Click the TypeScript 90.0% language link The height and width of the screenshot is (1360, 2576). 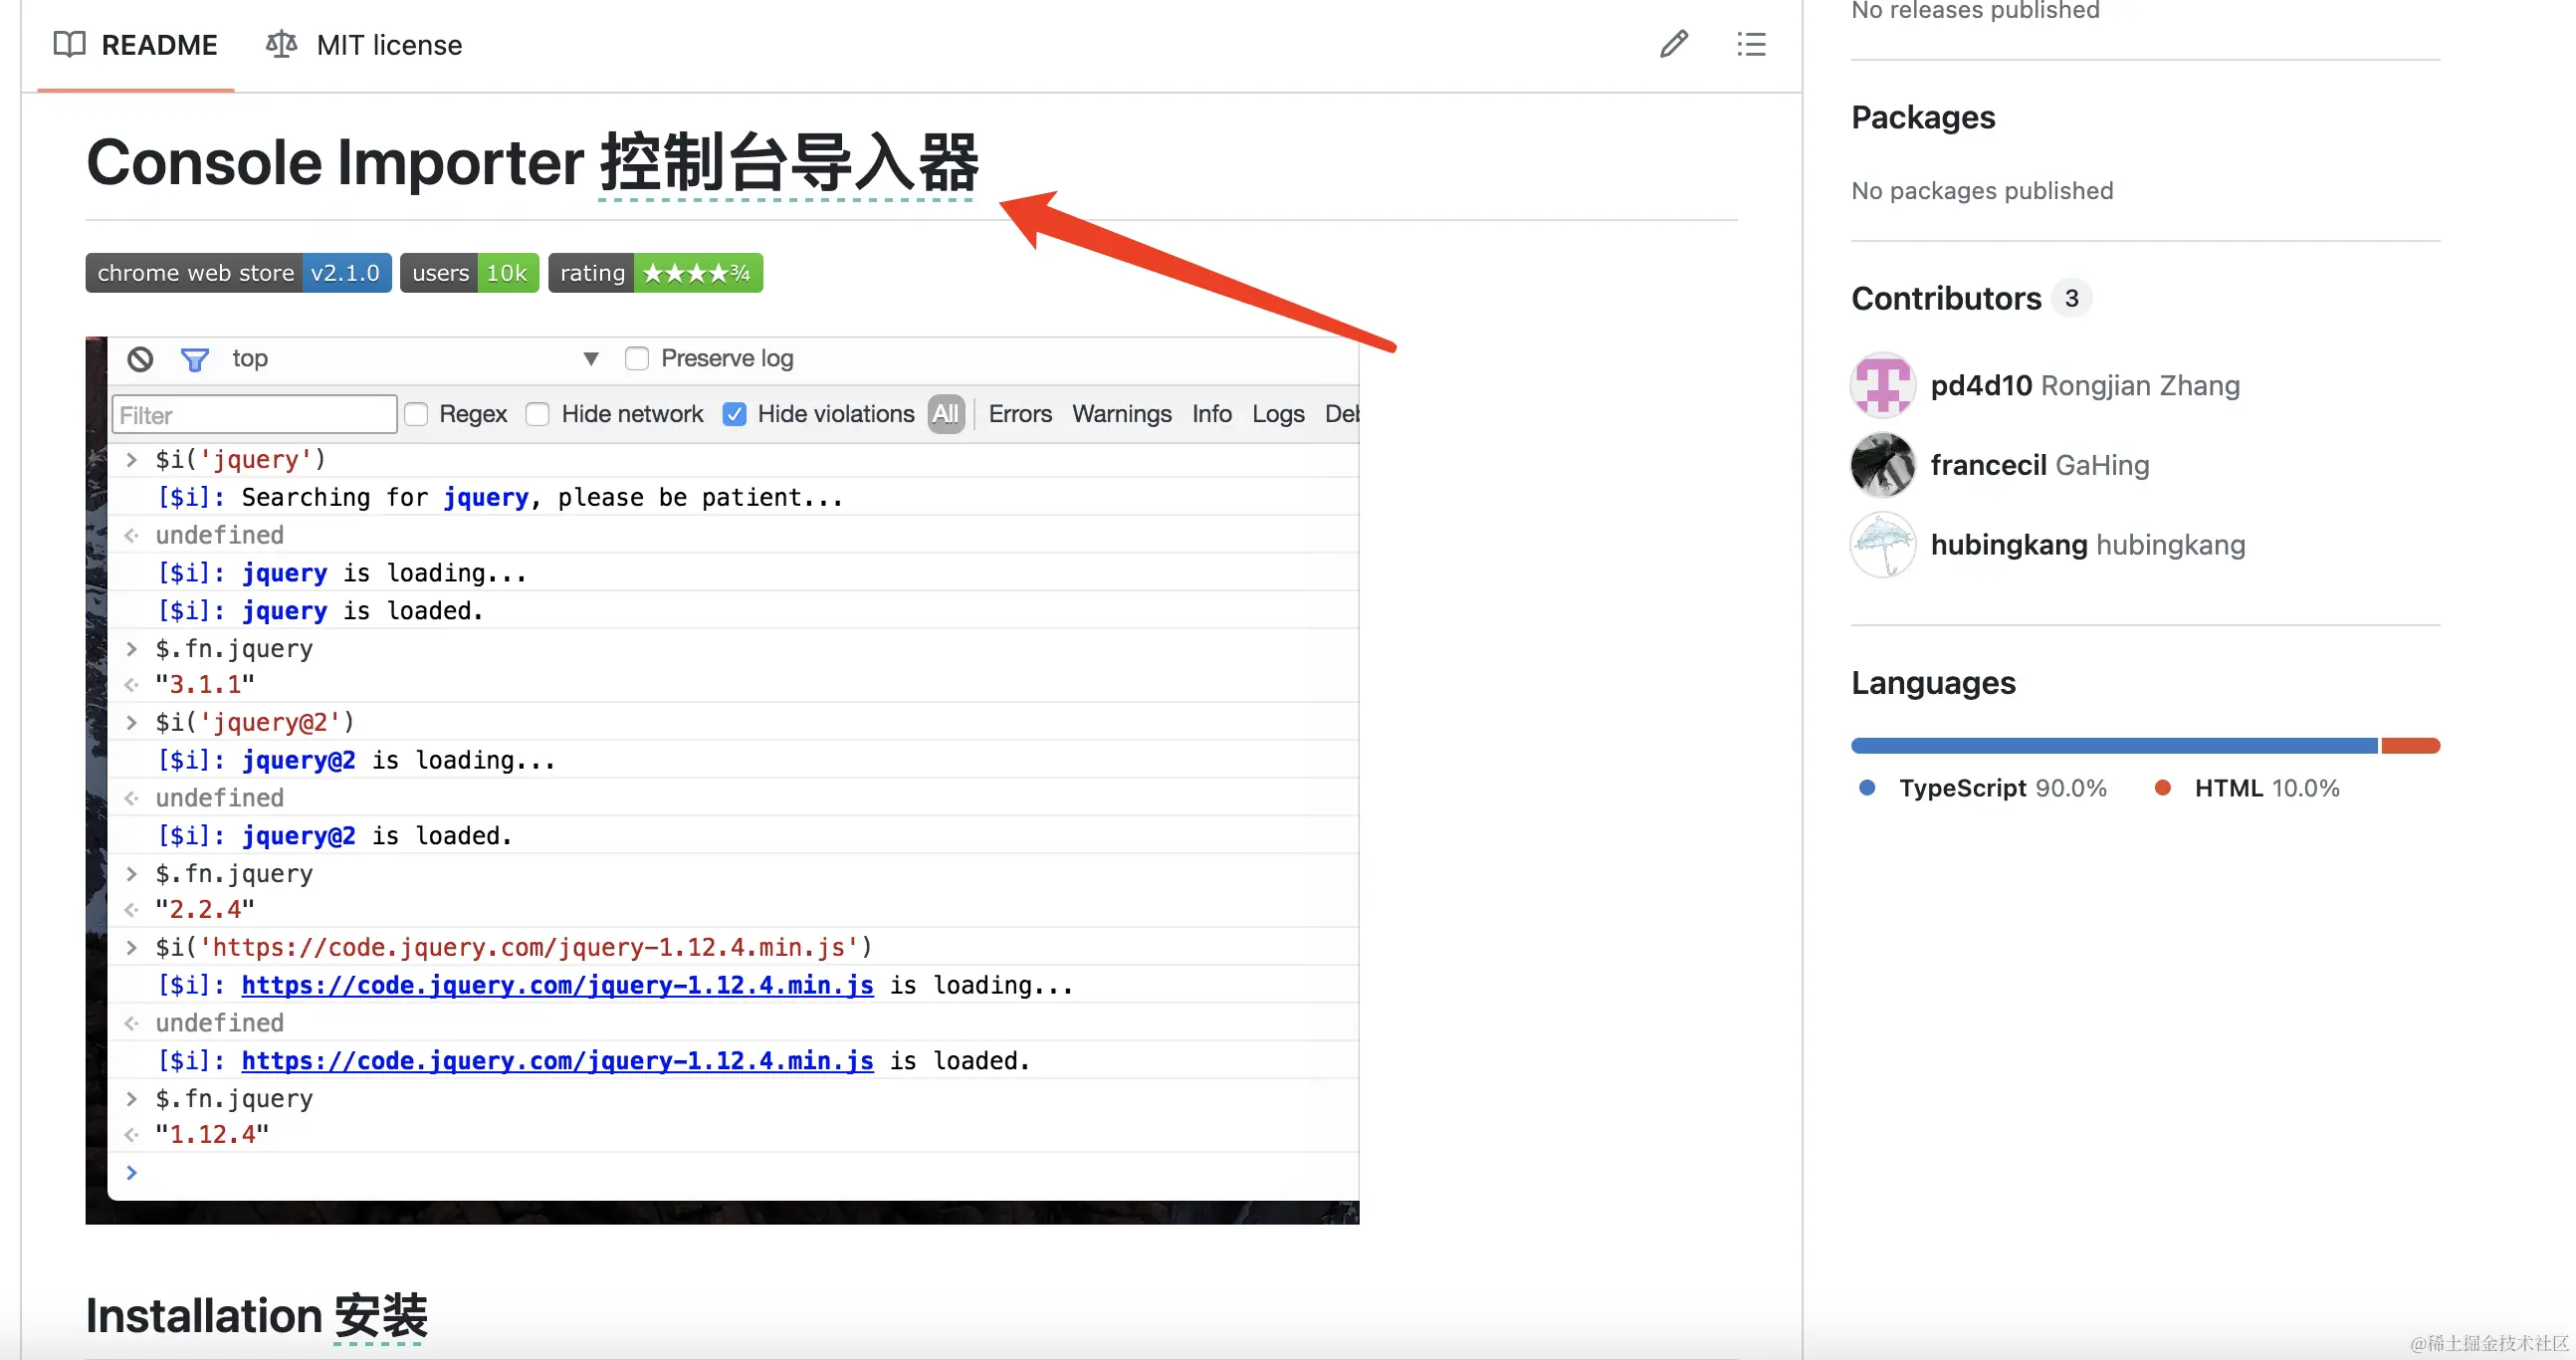[x=1984, y=788]
